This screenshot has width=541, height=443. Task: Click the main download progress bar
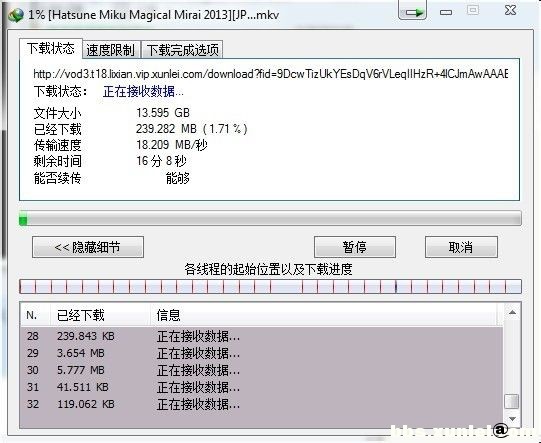pos(270,219)
